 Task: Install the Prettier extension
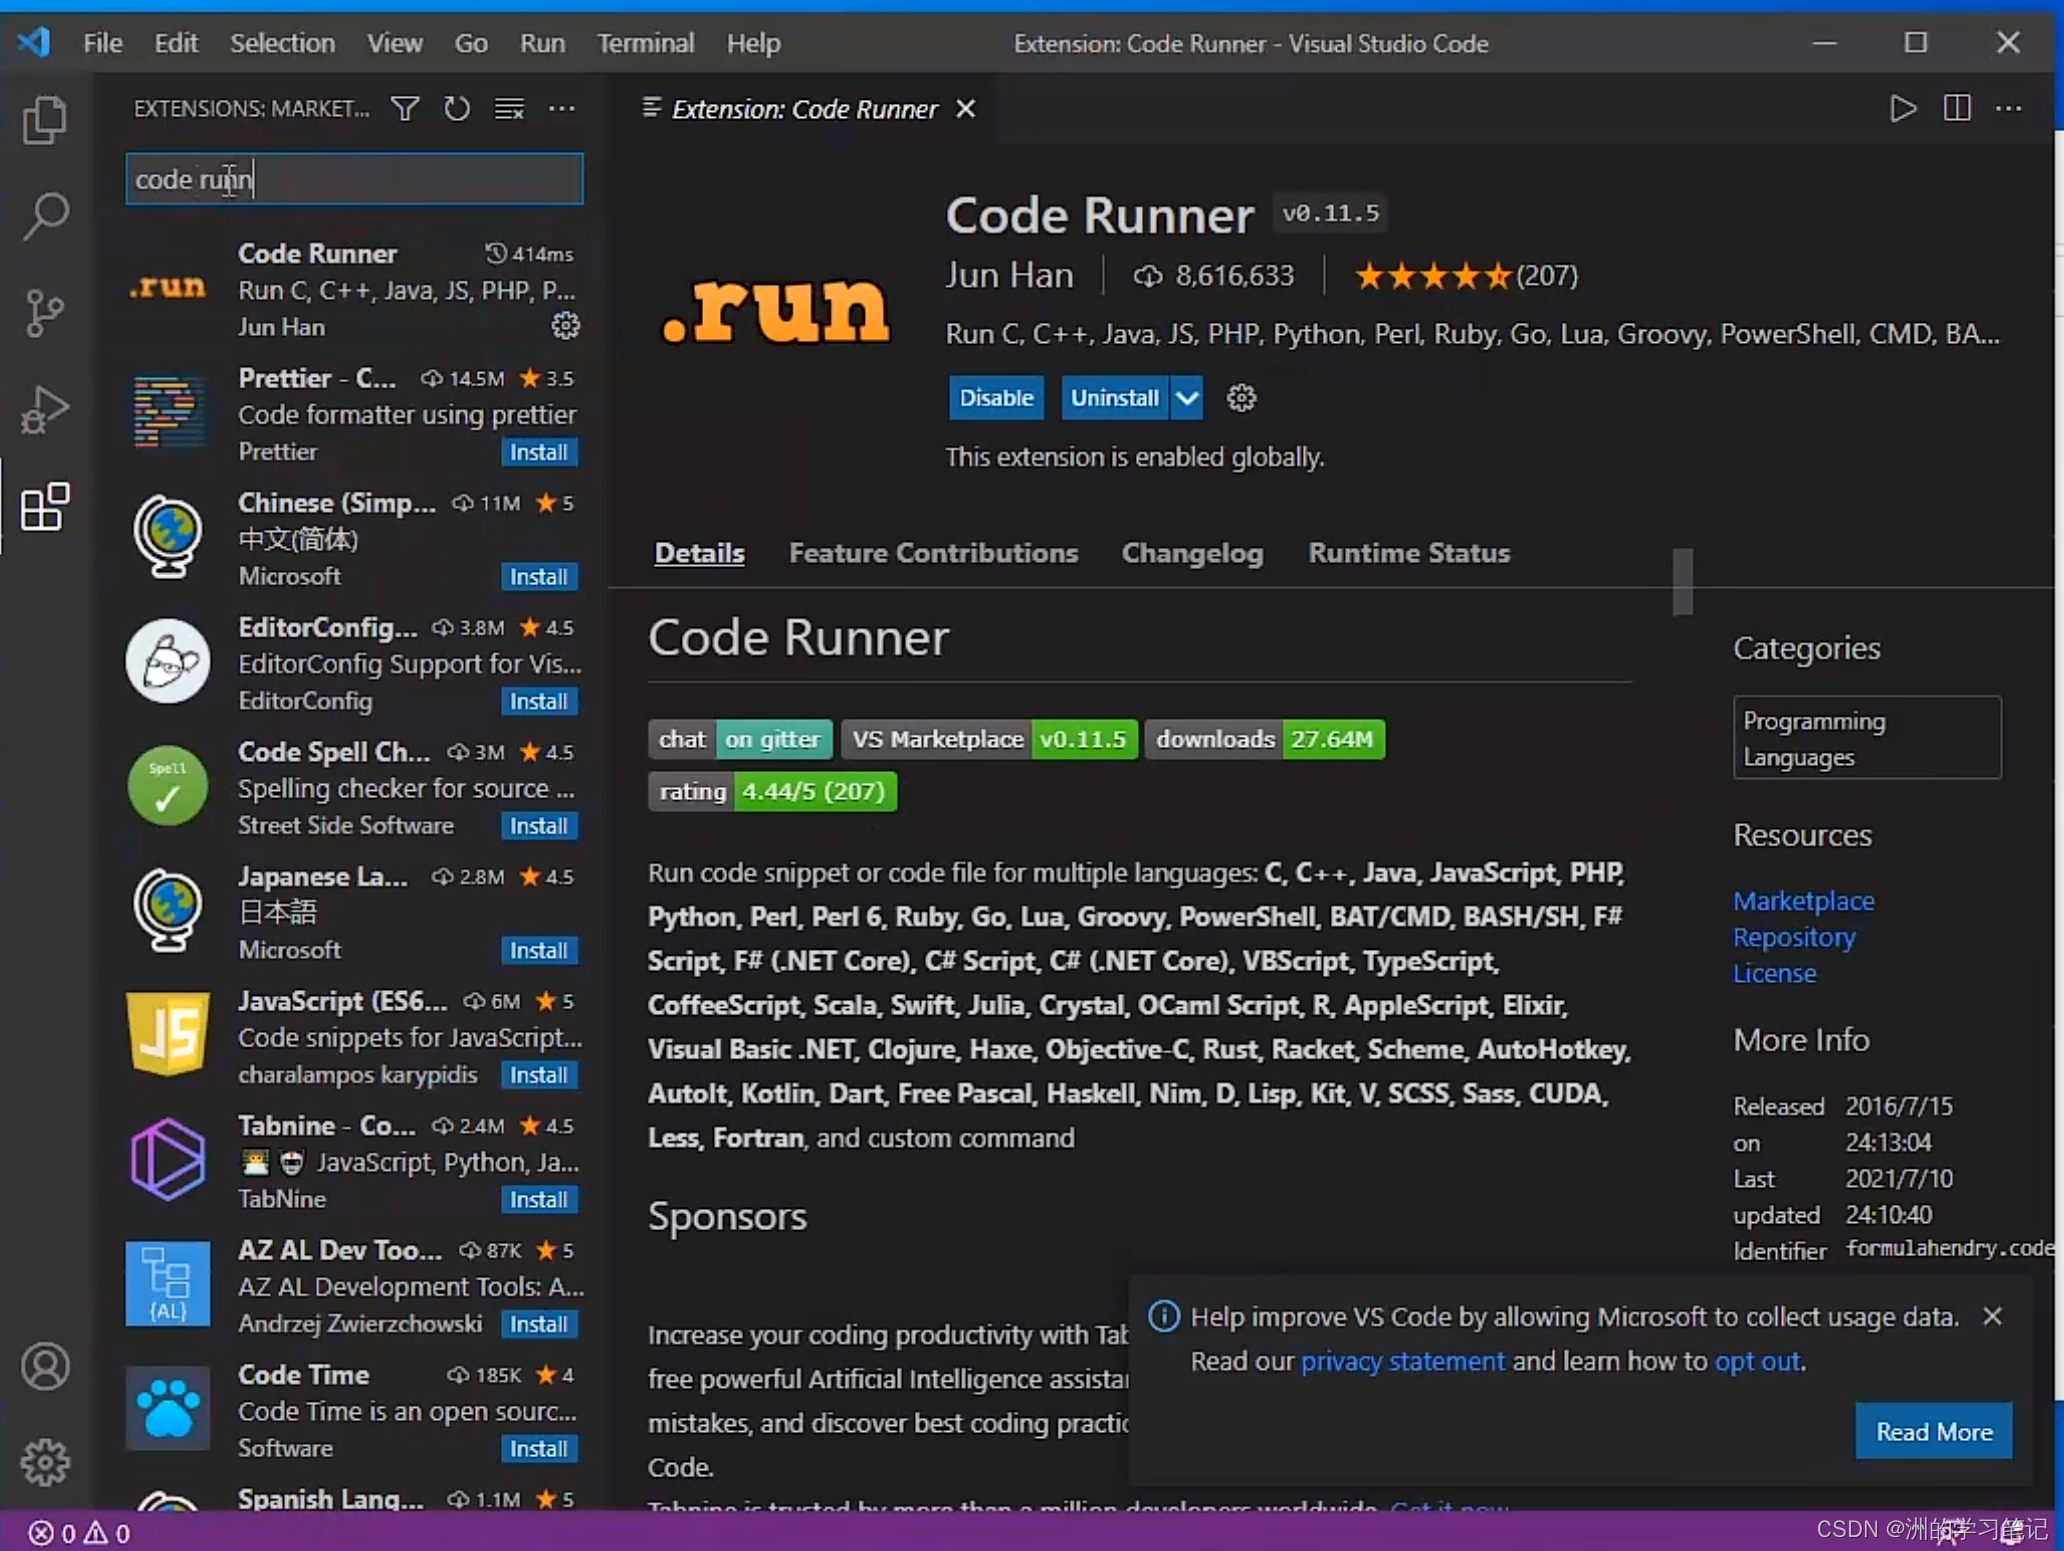(538, 452)
